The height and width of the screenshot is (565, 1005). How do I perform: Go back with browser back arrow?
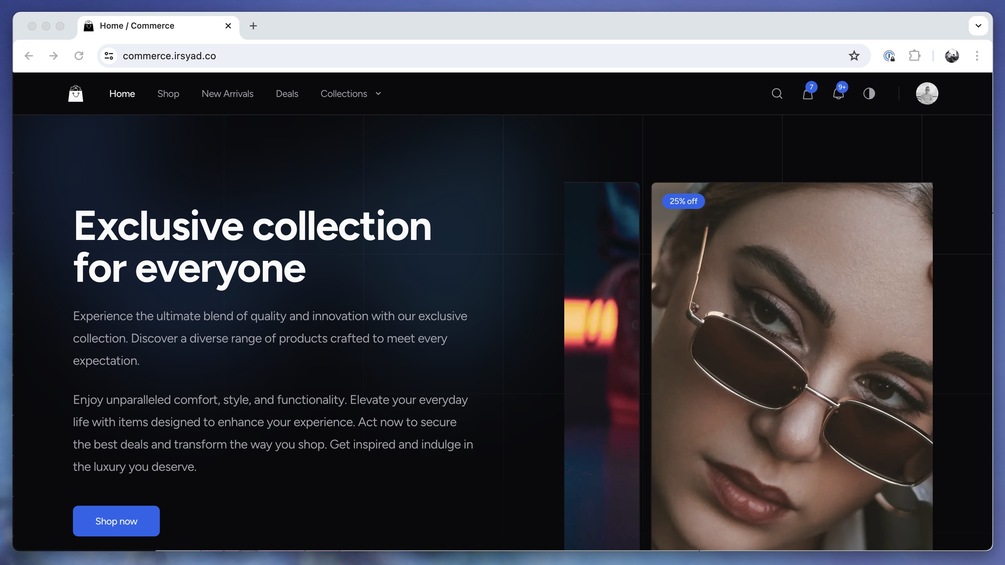click(29, 56)
